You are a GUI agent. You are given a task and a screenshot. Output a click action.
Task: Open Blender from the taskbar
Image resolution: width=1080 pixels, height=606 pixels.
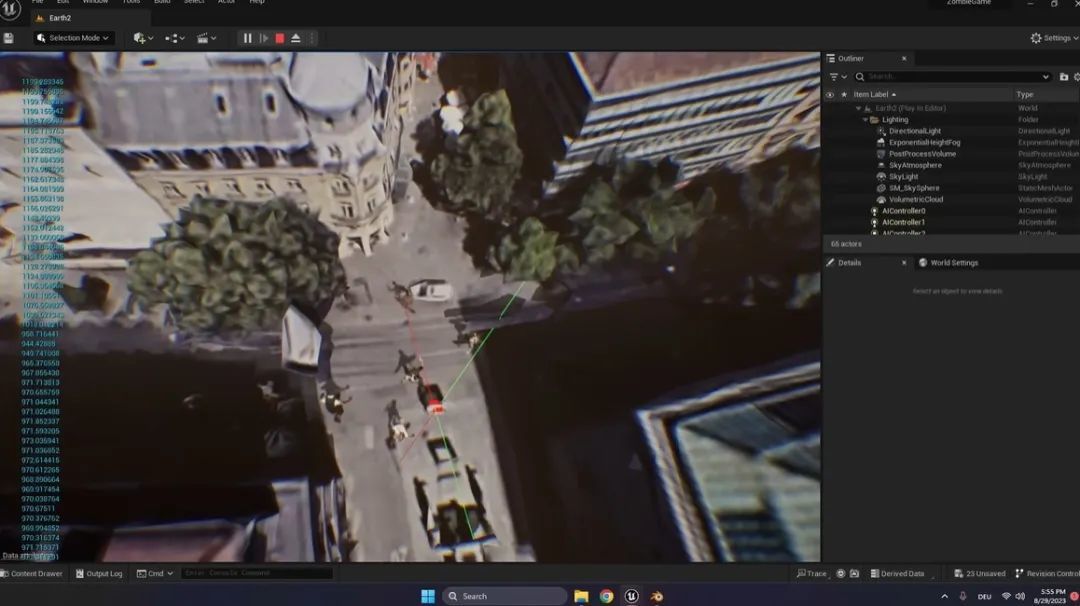click(x=656, y=596)
